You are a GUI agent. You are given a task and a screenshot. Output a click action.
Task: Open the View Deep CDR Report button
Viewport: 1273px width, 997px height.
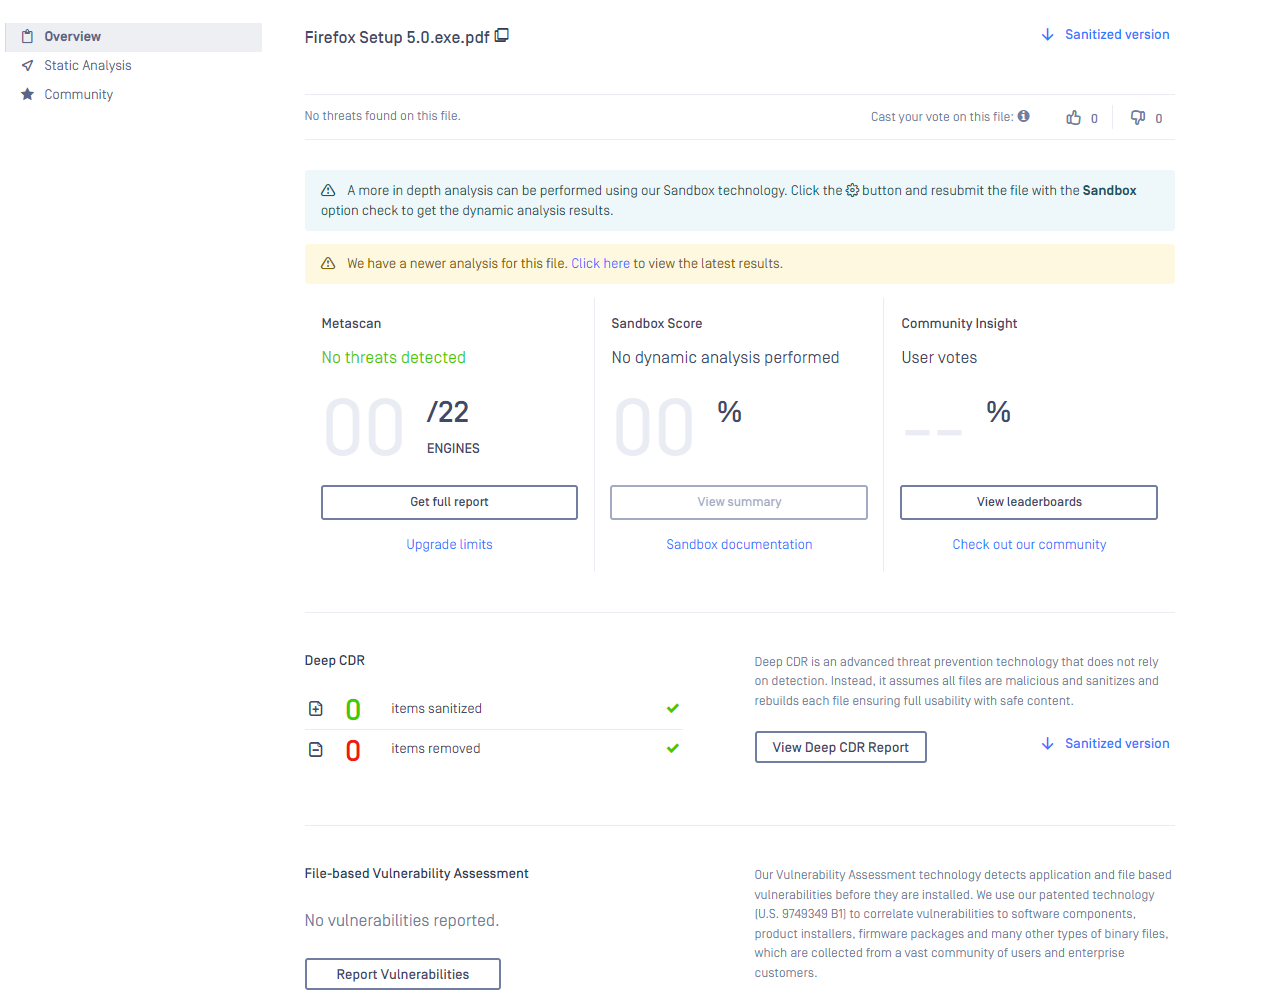pos(841,747)
